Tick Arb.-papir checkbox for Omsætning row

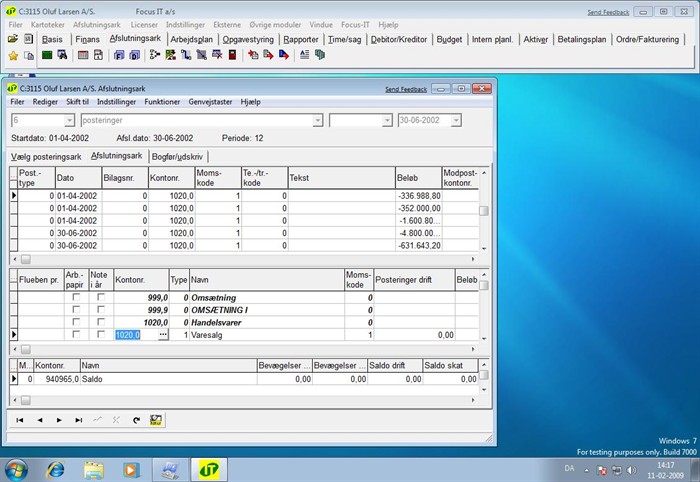pyautogui.click(x=76, y=297)
